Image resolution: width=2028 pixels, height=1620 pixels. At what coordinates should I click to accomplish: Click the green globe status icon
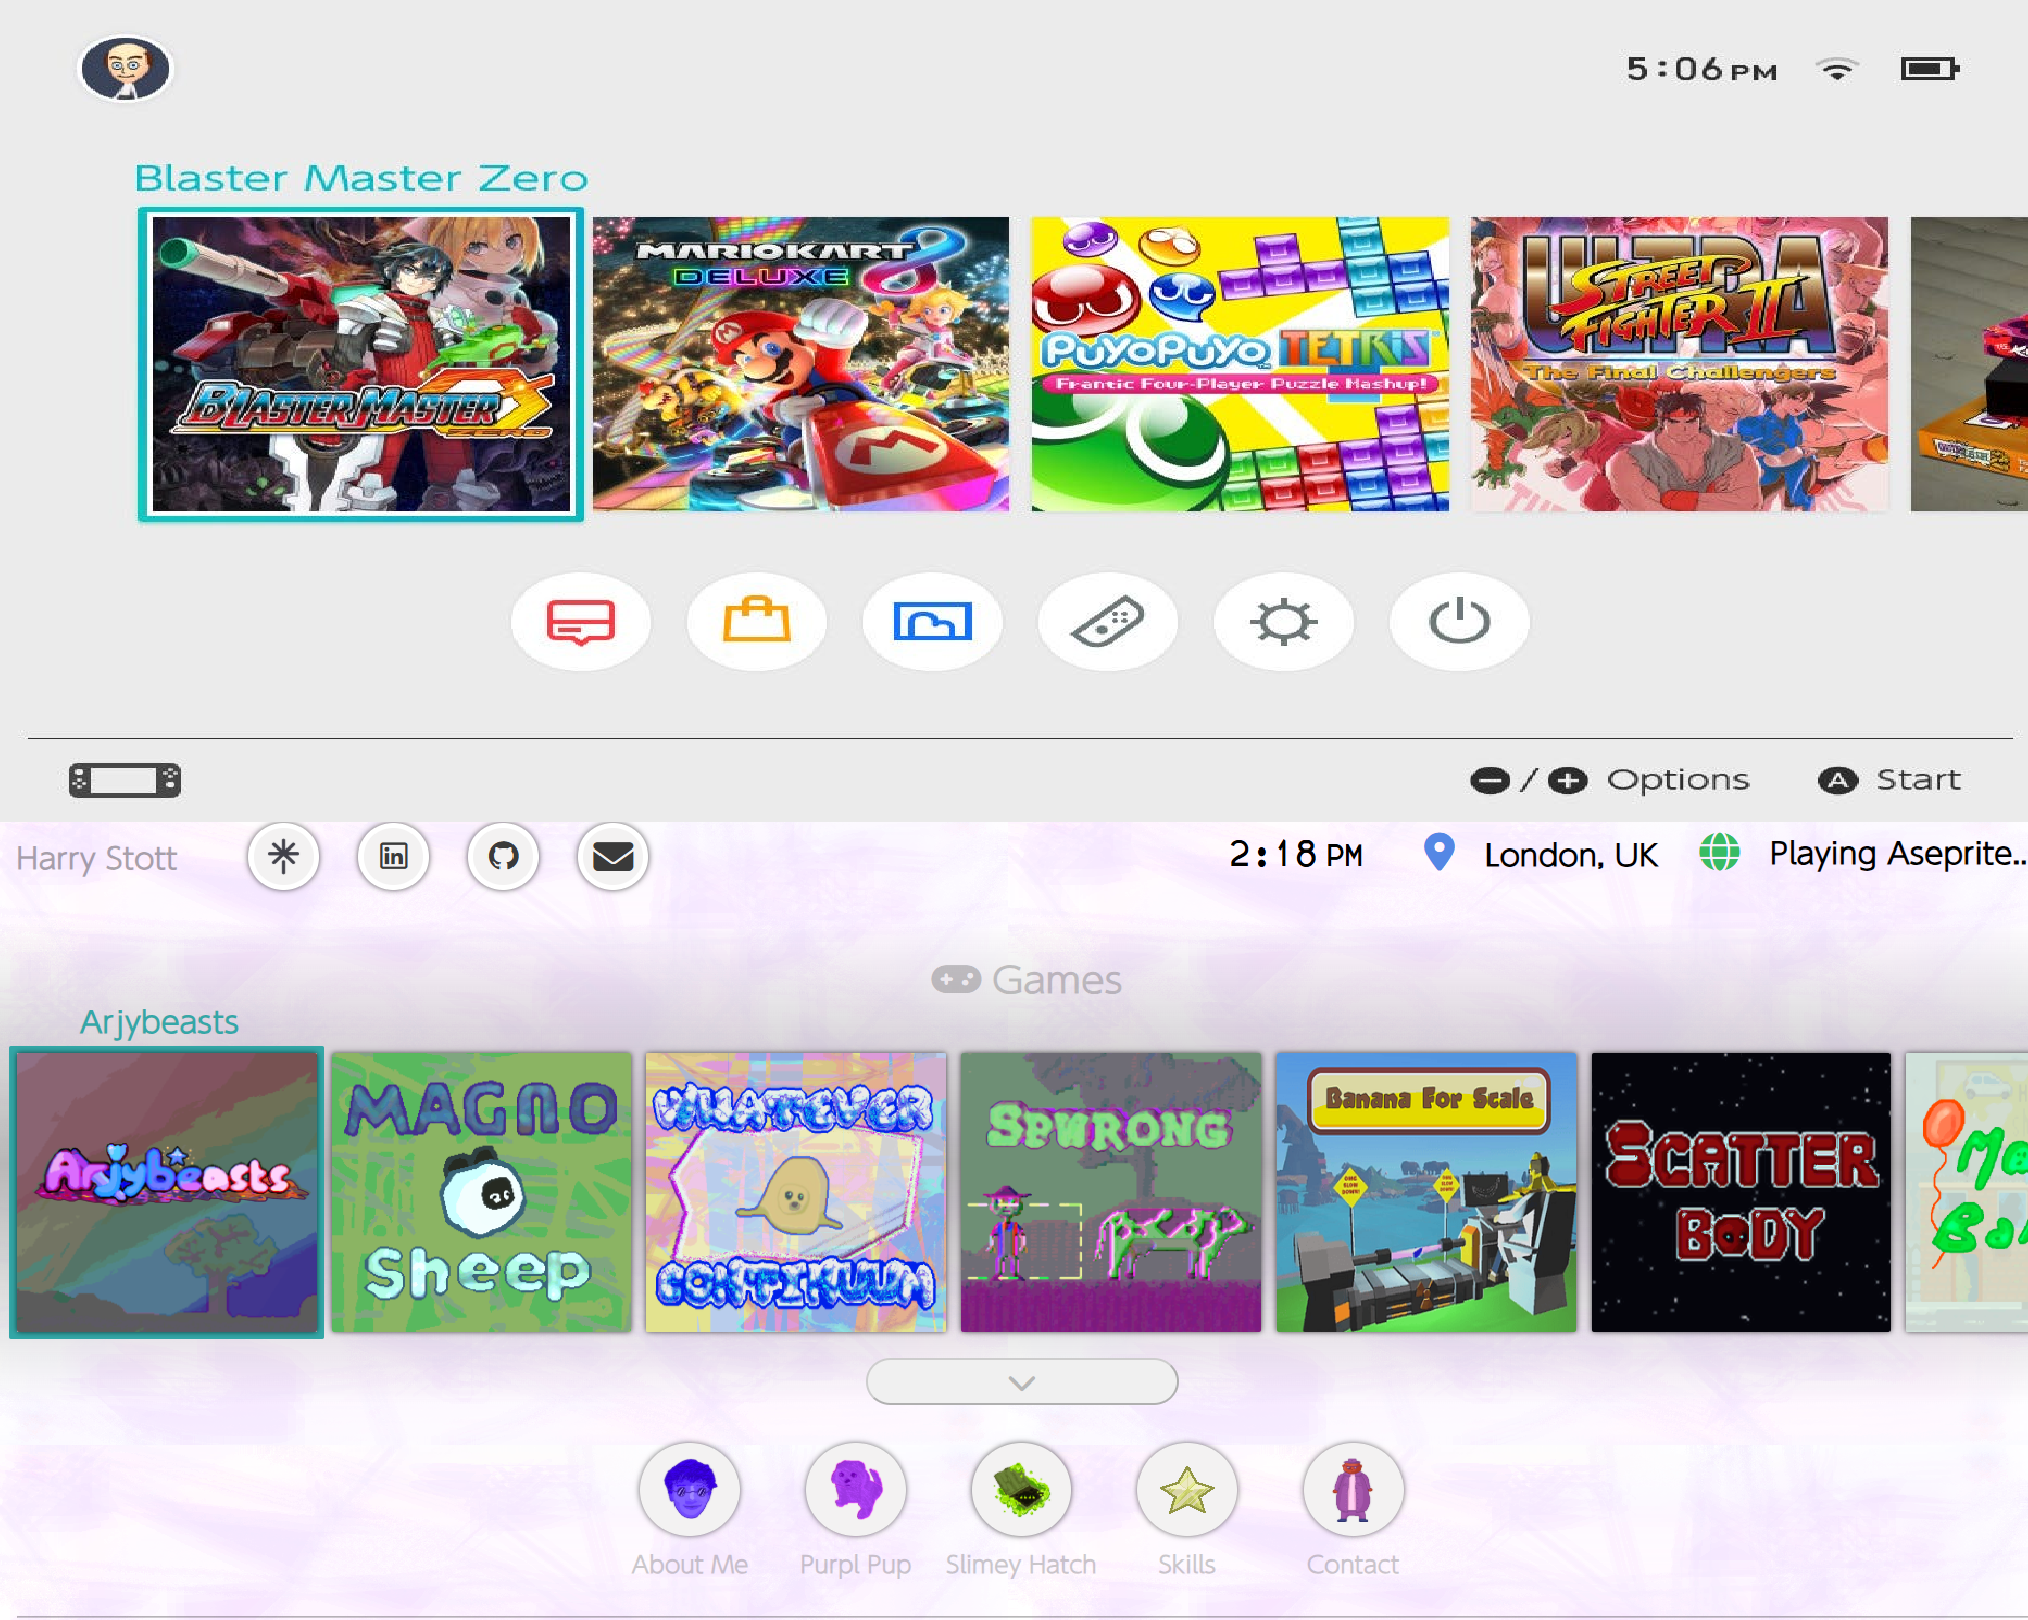click(1720, 853)
